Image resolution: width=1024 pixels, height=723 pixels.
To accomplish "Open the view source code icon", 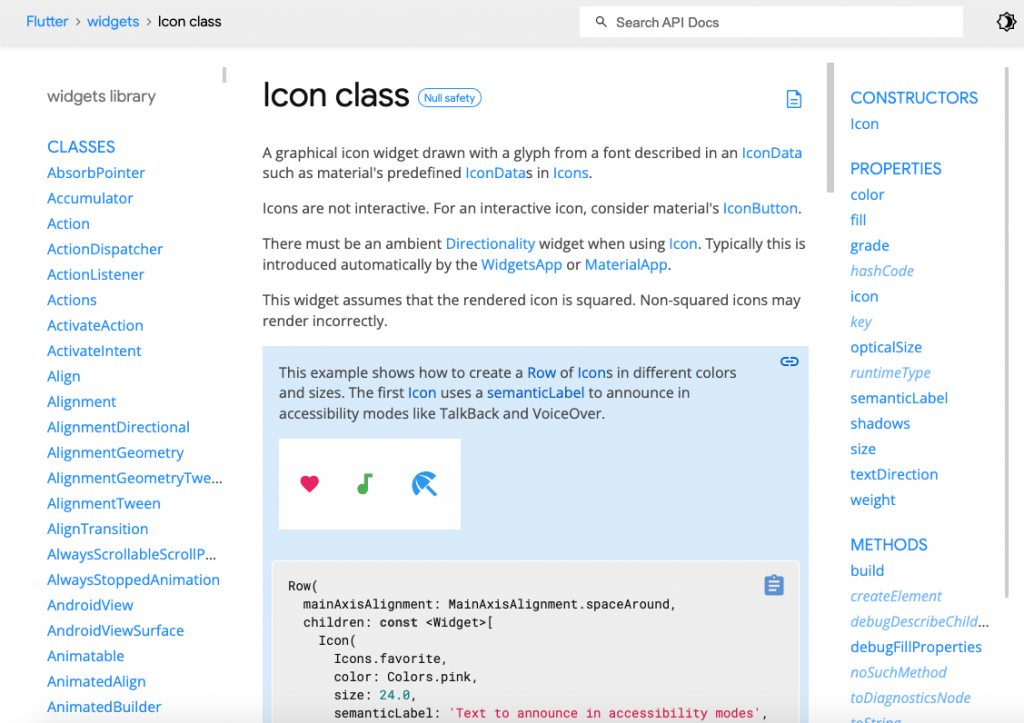I will (x=793, y=99).
